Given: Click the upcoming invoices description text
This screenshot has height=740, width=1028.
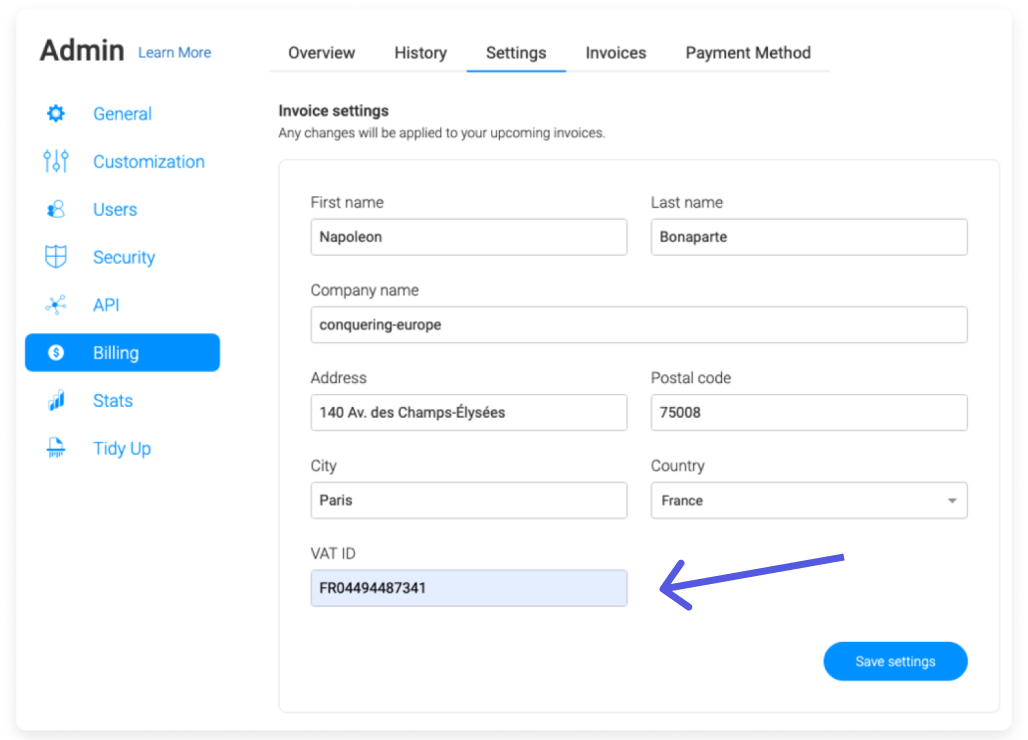Looking at the screenshot, I should tap(441, 133).
